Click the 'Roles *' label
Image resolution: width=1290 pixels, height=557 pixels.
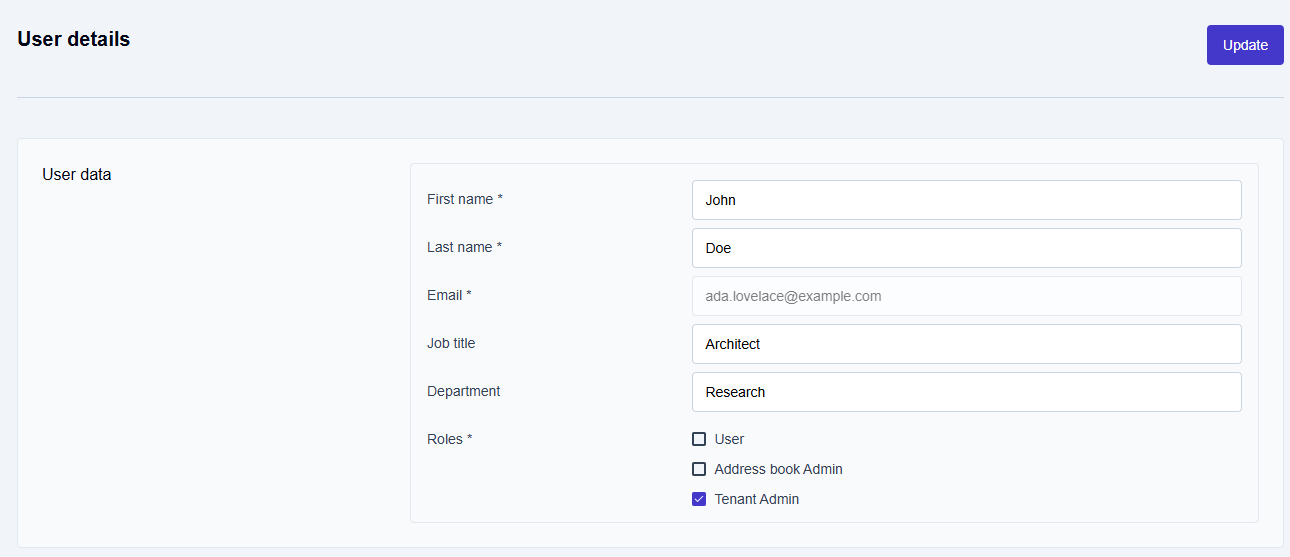pyautogui.click(x=449, y=439)
